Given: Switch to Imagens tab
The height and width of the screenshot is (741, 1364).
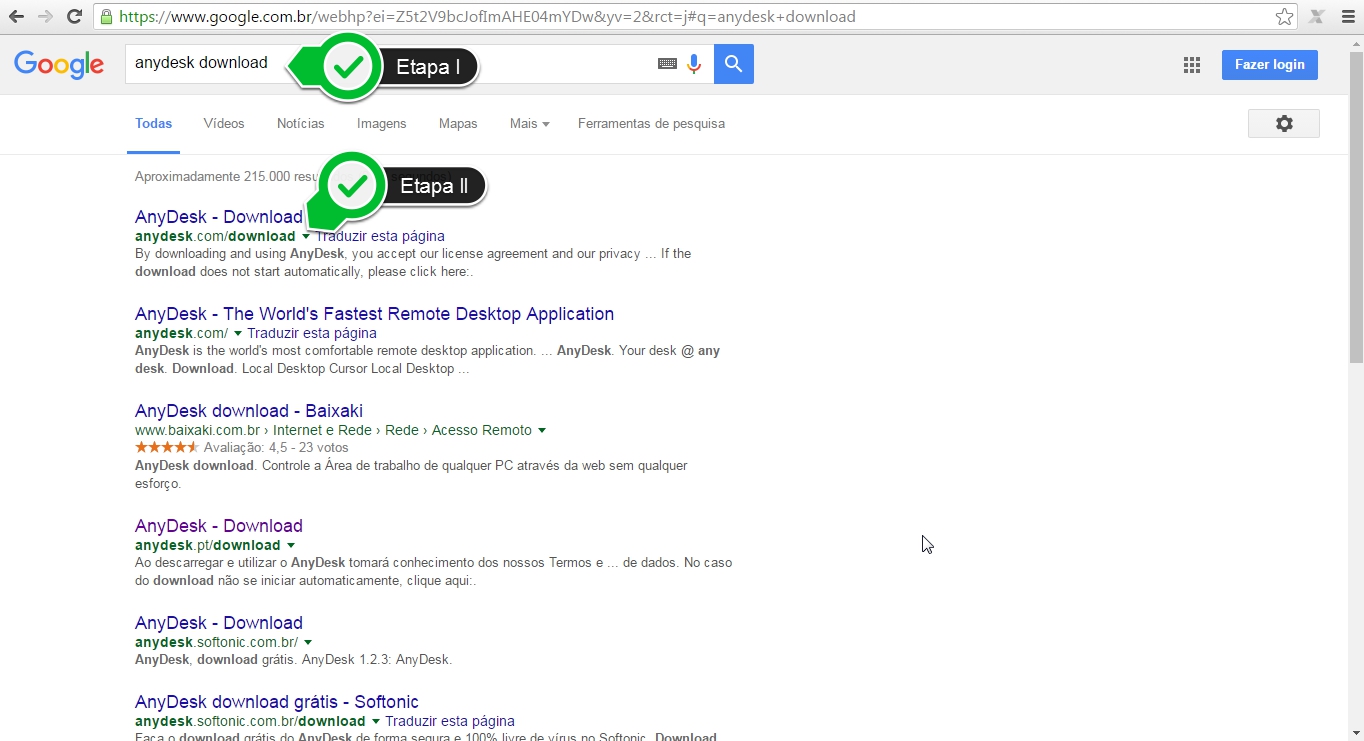Looking at the screenshot, I should click(382, 124).
